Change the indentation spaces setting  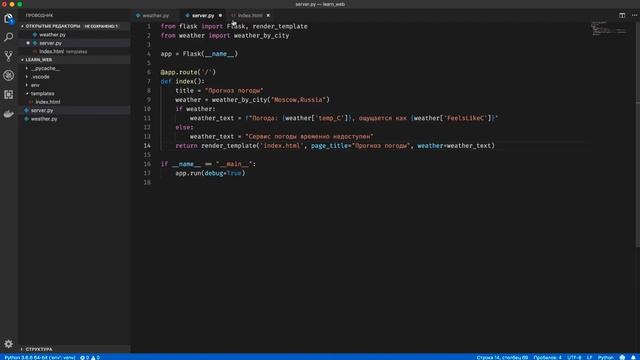tap(547, 357)
